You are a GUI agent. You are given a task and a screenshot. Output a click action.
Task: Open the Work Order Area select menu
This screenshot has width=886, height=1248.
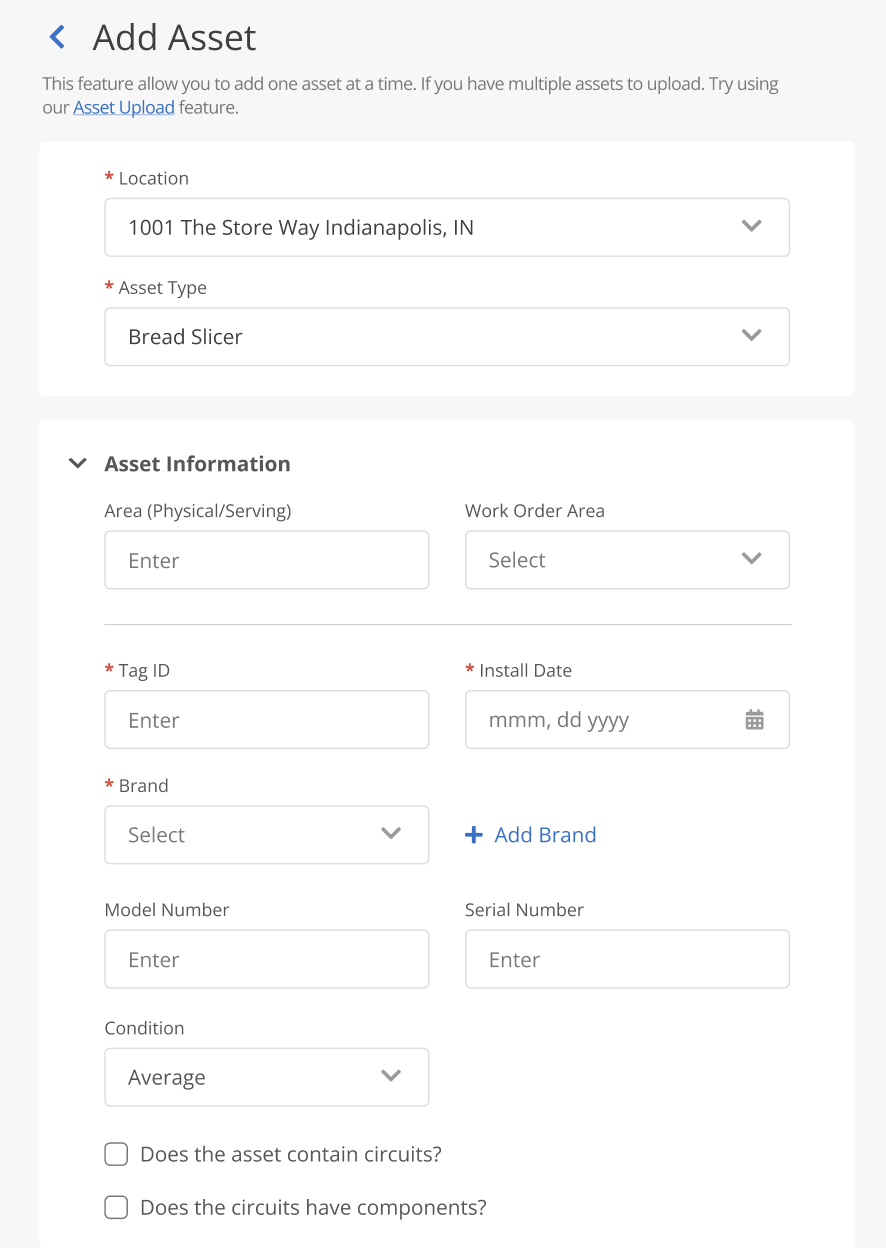tap(627, 560)
